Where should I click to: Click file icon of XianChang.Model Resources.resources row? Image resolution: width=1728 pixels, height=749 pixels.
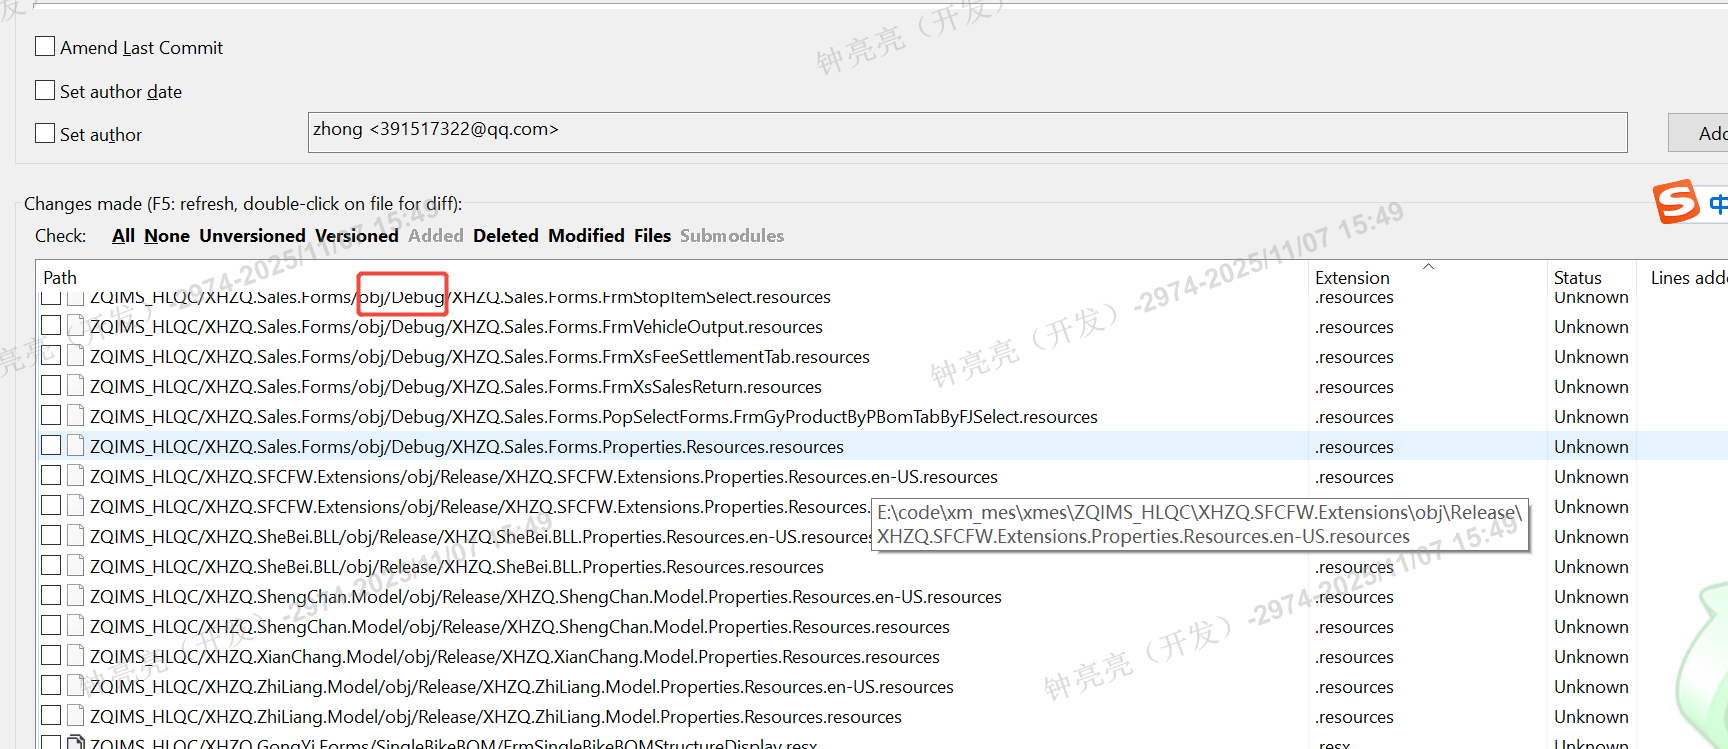[76, 656]
